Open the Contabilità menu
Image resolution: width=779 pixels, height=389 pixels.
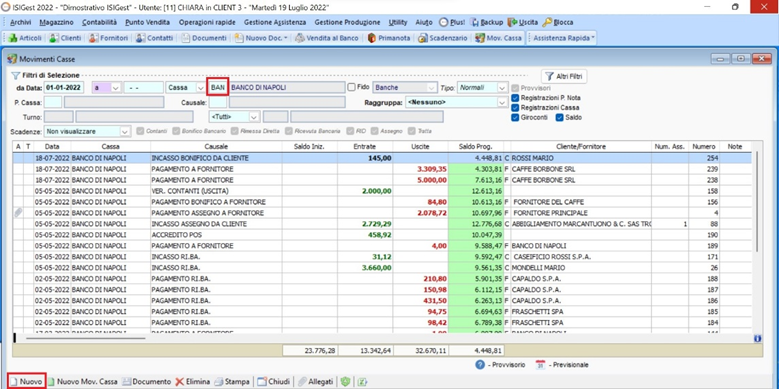[x=100, y=22]
